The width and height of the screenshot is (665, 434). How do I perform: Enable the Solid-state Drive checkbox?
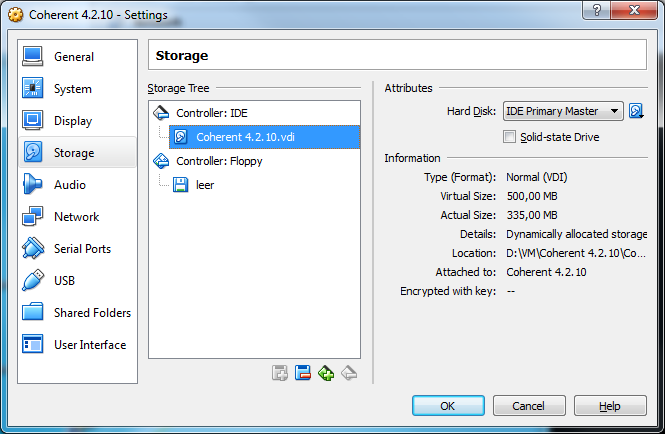tap(510, 137)
